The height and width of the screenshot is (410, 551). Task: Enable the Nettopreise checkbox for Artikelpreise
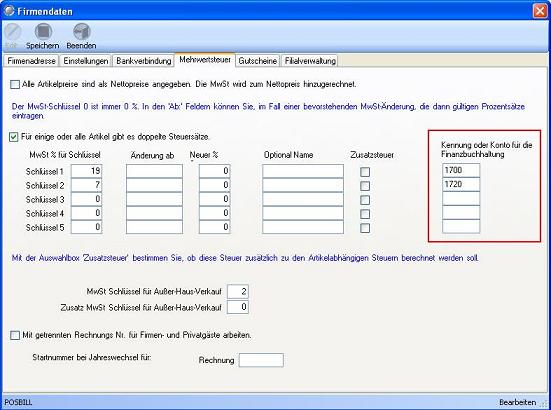tap(15, 85)
